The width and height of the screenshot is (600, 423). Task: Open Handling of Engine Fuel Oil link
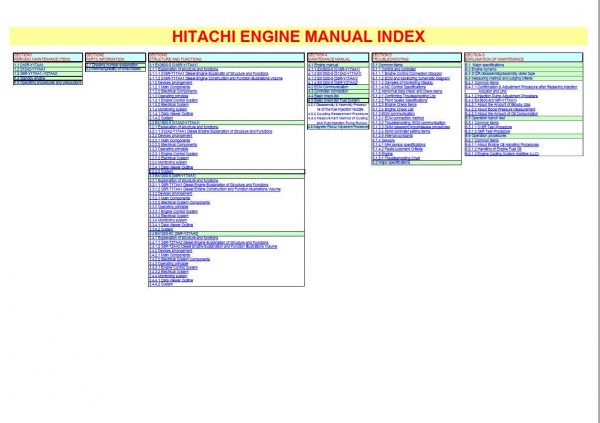493,149
